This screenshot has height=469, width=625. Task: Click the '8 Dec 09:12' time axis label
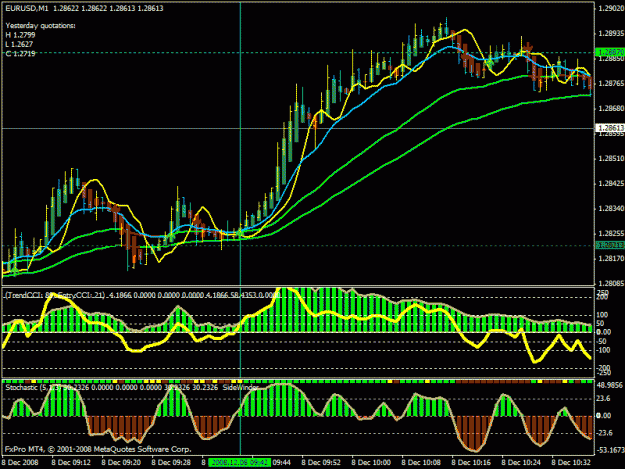click(71, 463)
